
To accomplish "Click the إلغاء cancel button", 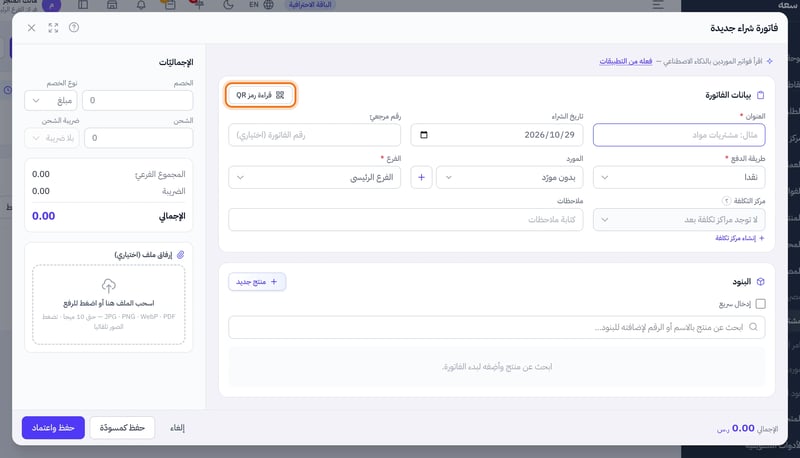I will coord(177,427).
